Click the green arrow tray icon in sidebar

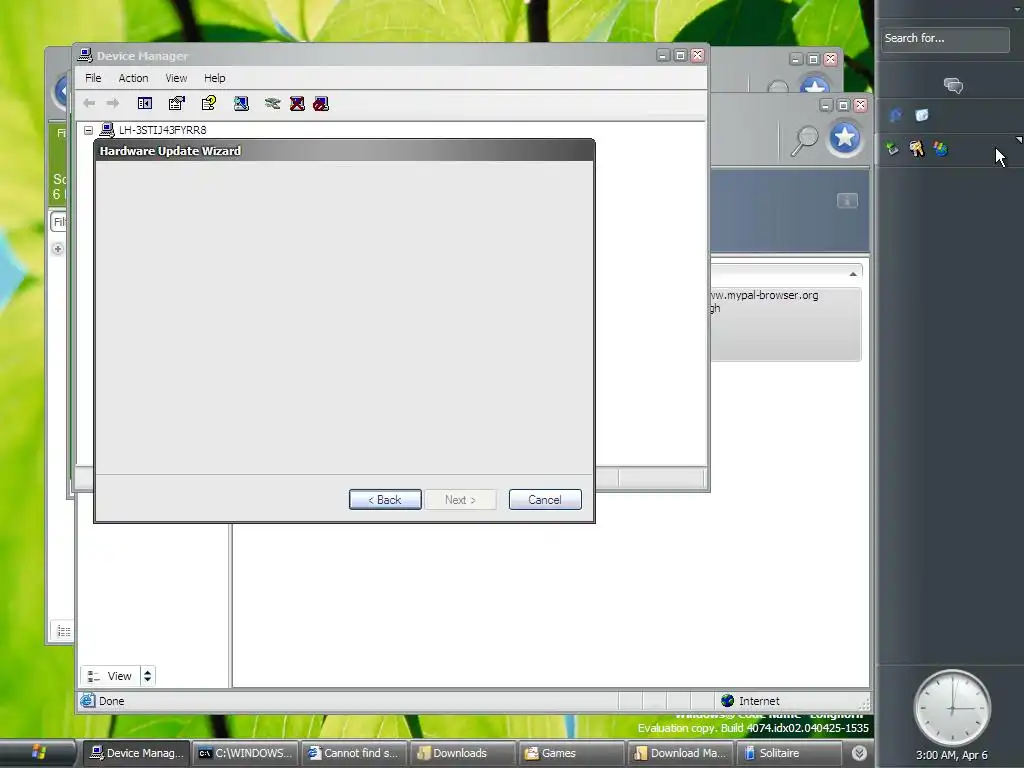892,149
